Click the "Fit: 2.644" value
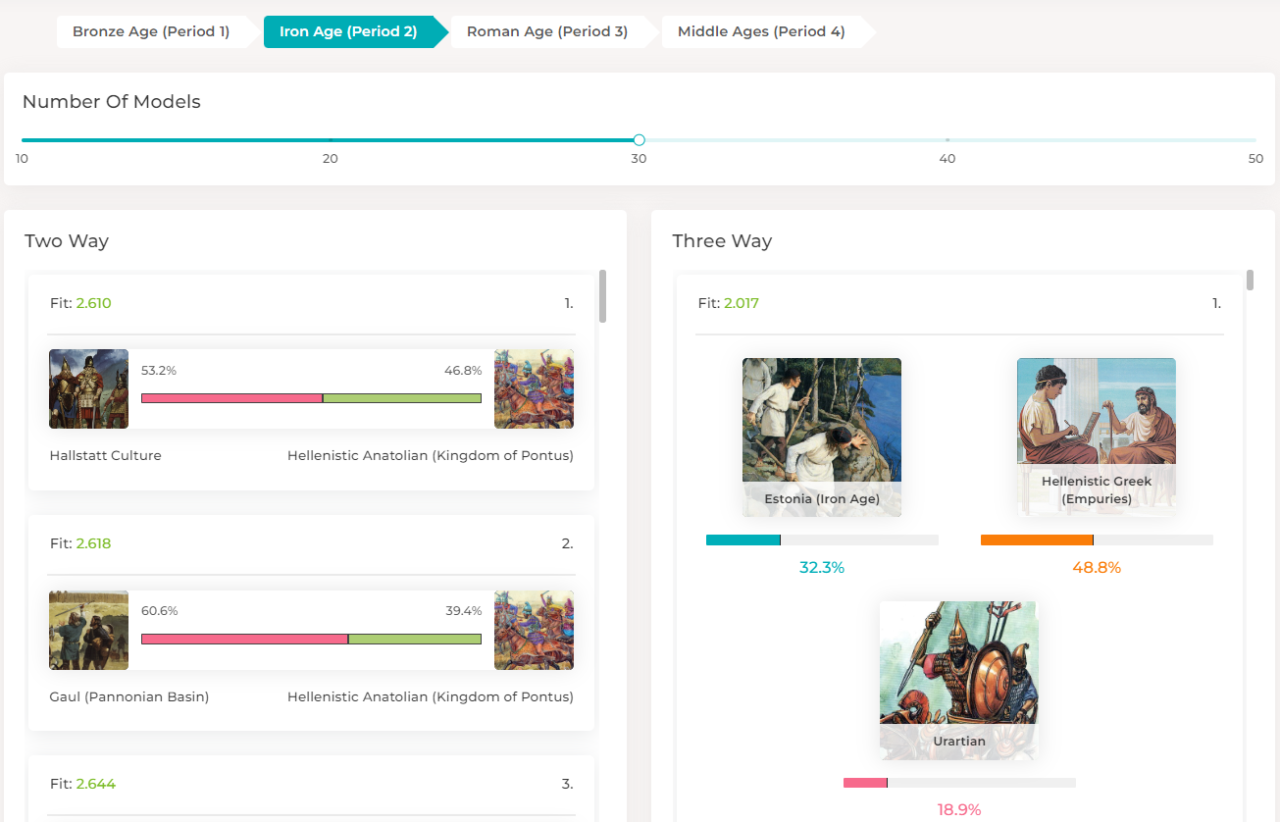The height and width of the screenshot is (822, 1280). pos(83,784)
